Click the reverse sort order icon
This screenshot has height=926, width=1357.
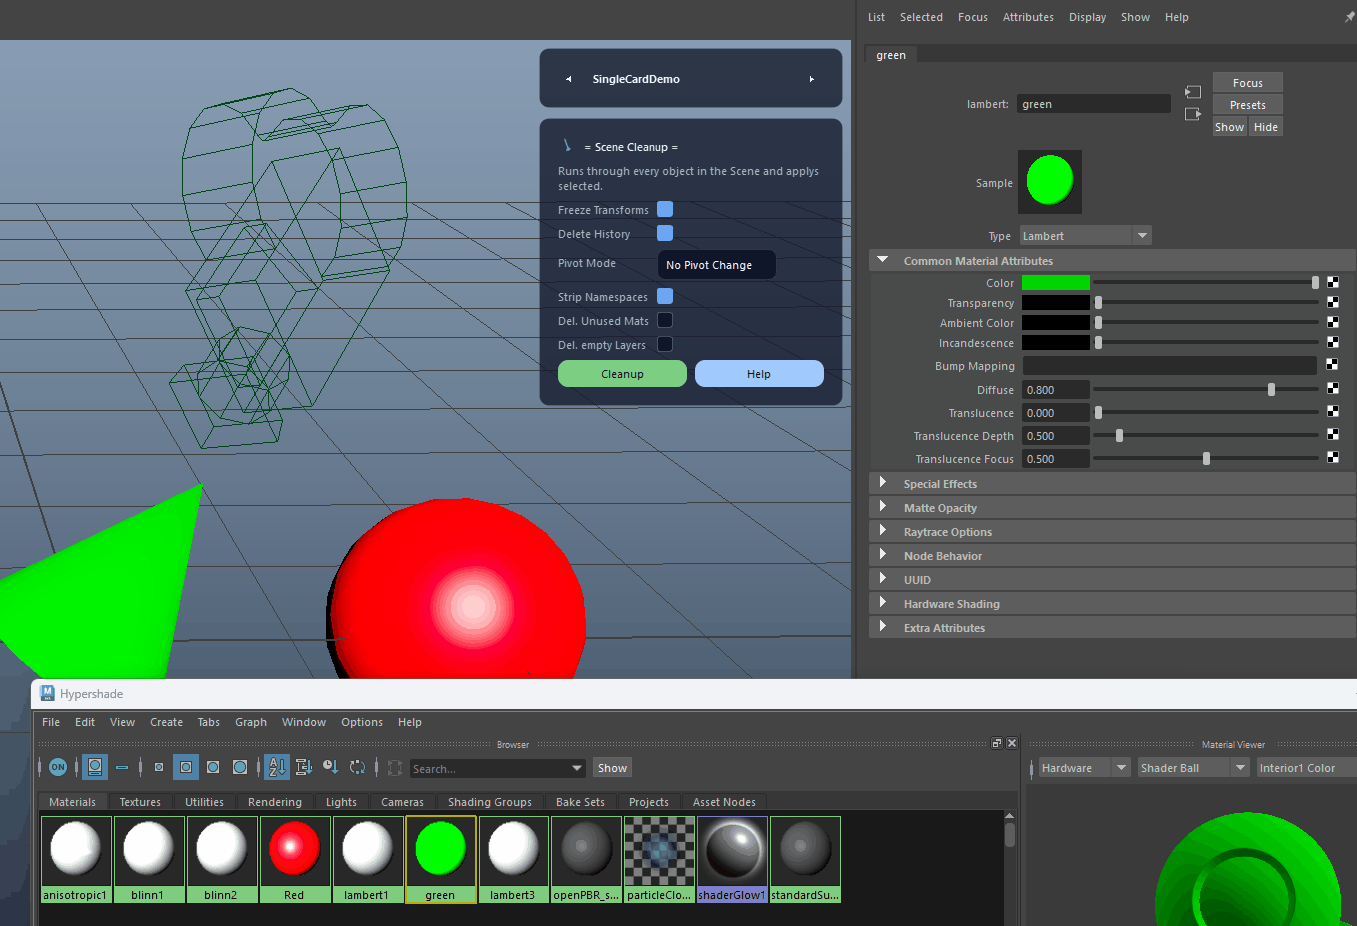(x=358, y=768)
